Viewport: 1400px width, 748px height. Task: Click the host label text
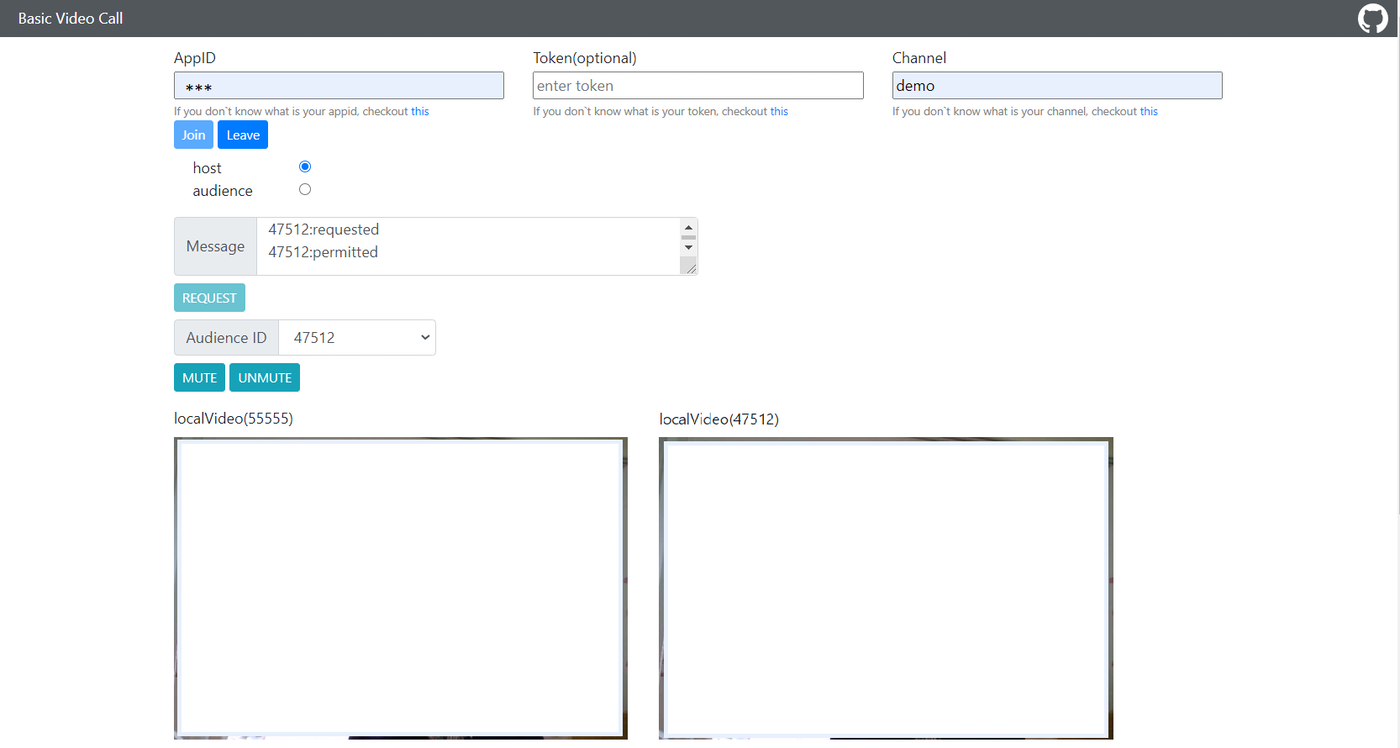tap(207, 168)
